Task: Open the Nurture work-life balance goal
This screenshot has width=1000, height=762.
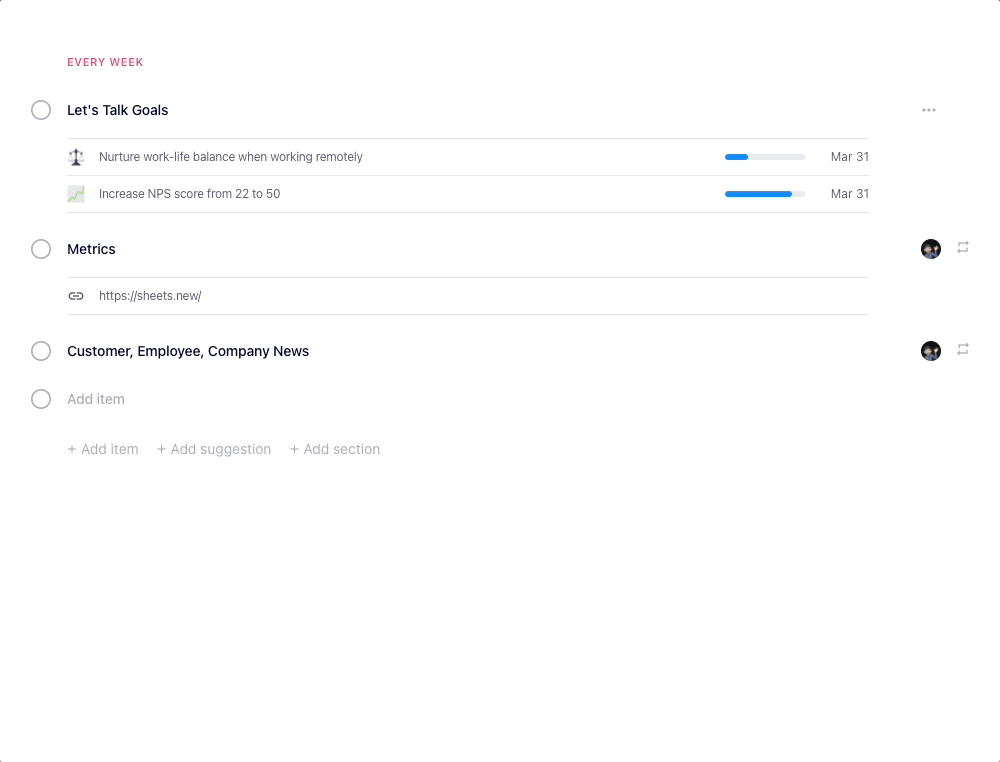Action: [x=230, y=157]
